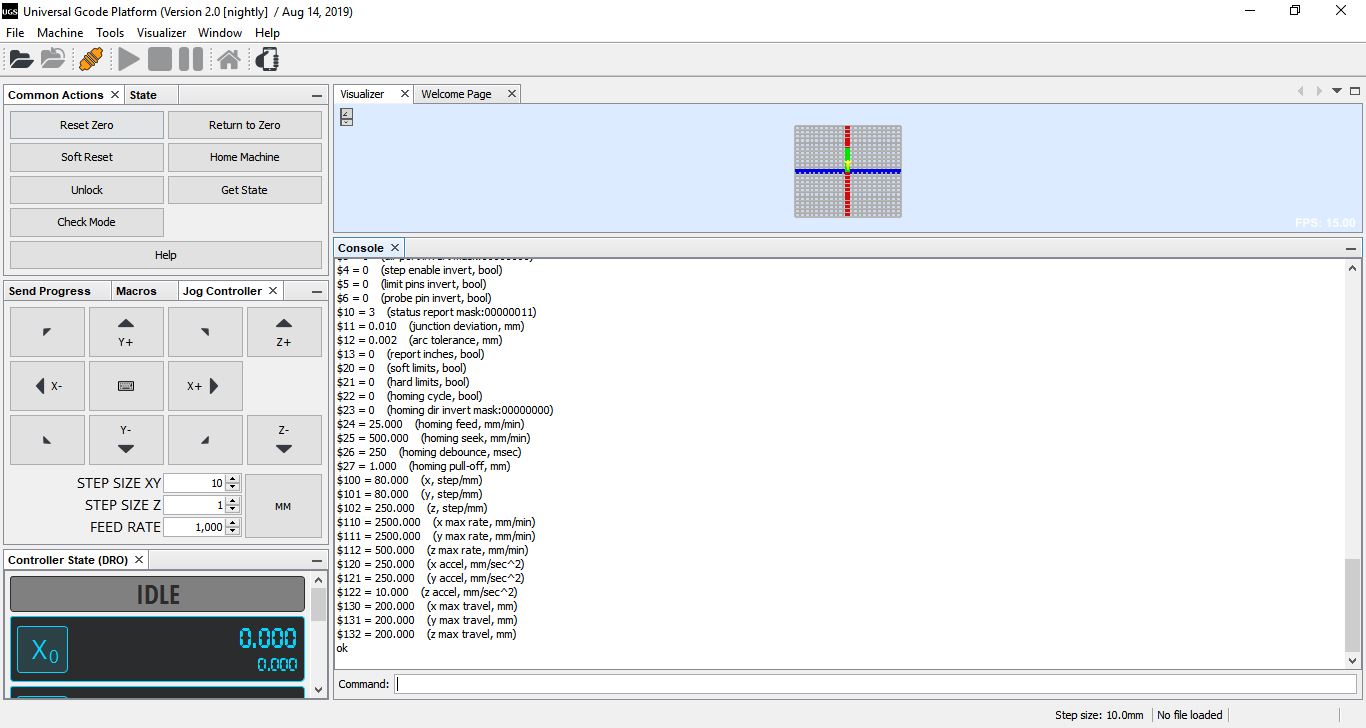Decrease STEP SIZE XY with down stepper arrow
This screenshot has height=728, width=1366.
(233, 487)
